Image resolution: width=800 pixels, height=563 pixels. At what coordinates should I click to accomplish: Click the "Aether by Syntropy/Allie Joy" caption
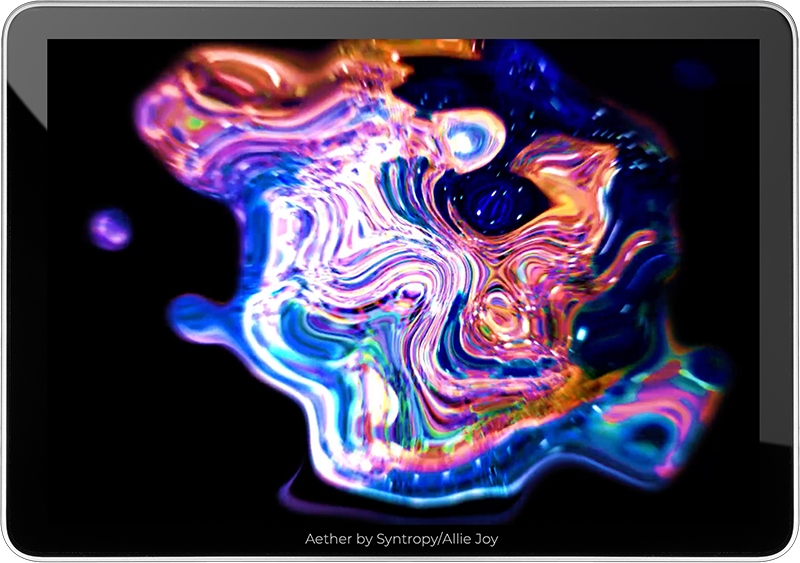tap(402, 540)
